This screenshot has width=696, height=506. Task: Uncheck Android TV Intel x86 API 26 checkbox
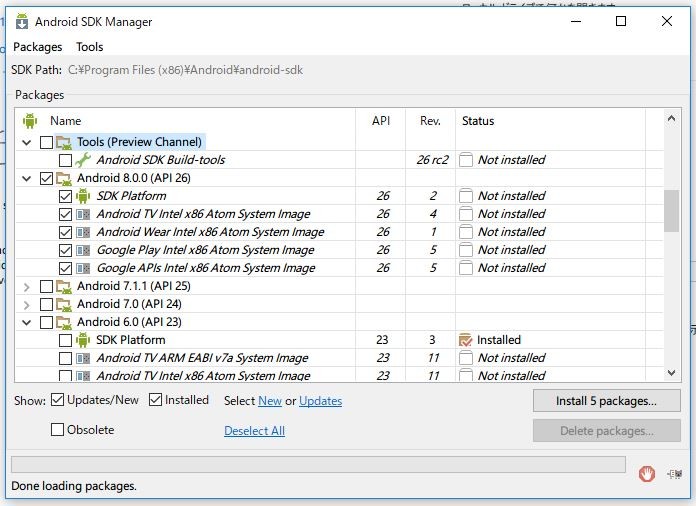click(65, 214)
